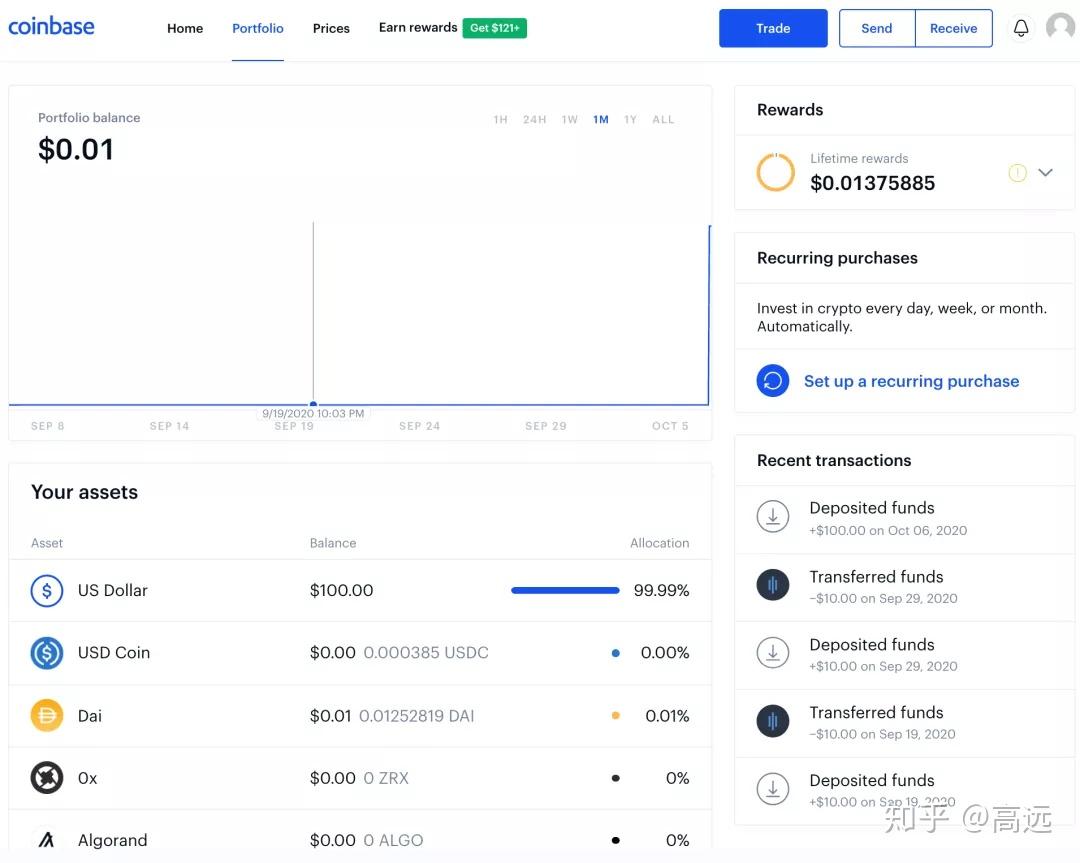The height and width of the screenshot is (863, 1080).
Task: Click the $0.01 portfolio balance value
Action: (76, 149)
